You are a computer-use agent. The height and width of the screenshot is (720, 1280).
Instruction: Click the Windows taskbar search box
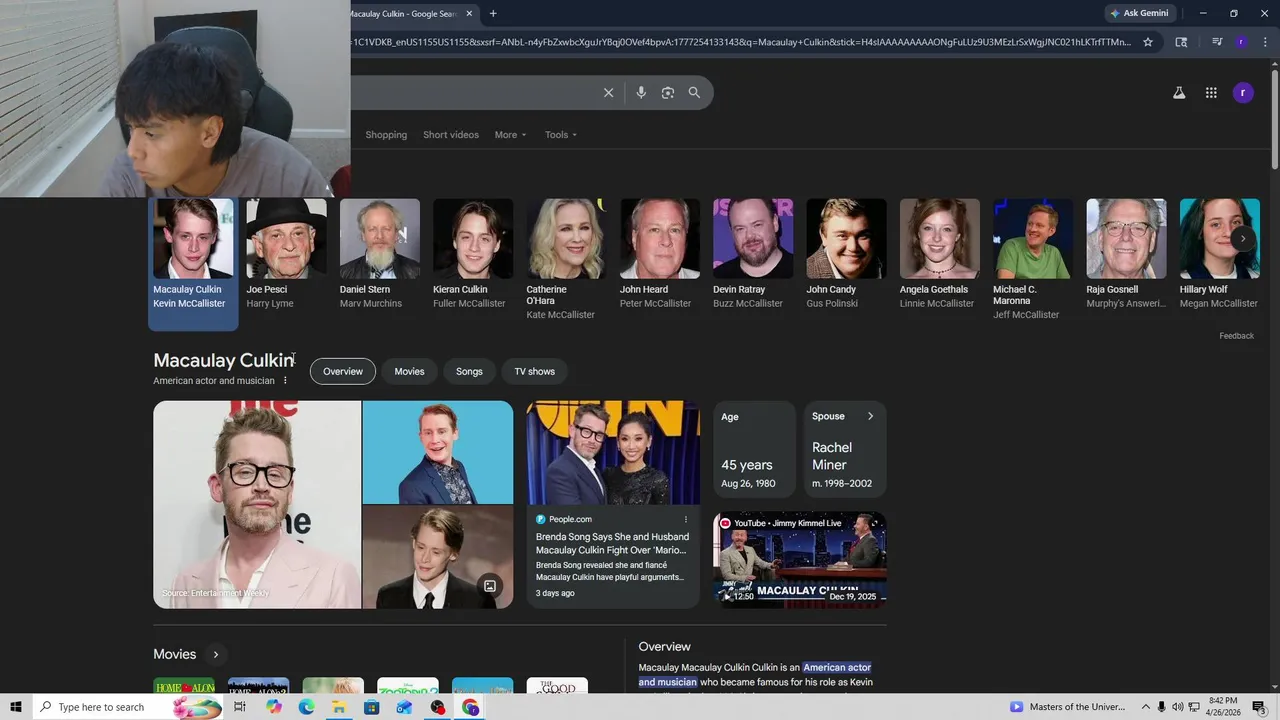[x=127, y=707]
